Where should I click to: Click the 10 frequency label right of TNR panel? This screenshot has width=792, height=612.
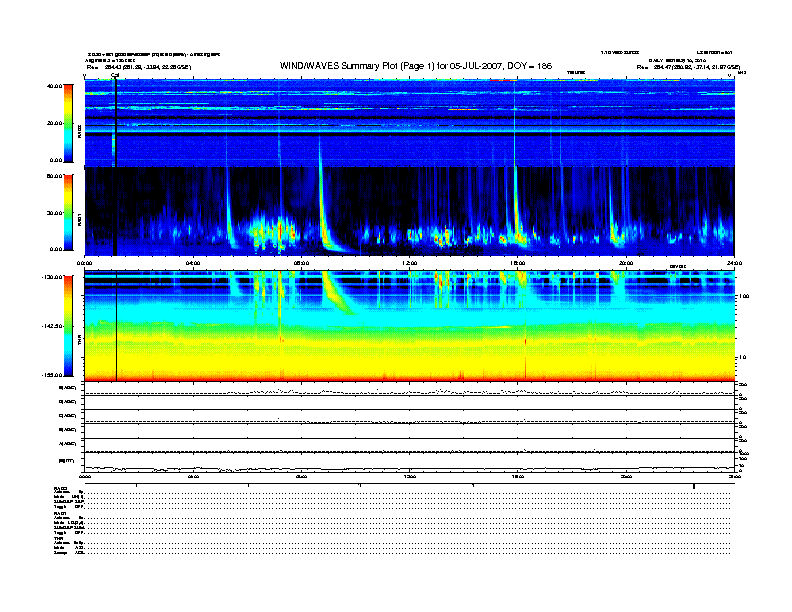(x=743, y=358)
